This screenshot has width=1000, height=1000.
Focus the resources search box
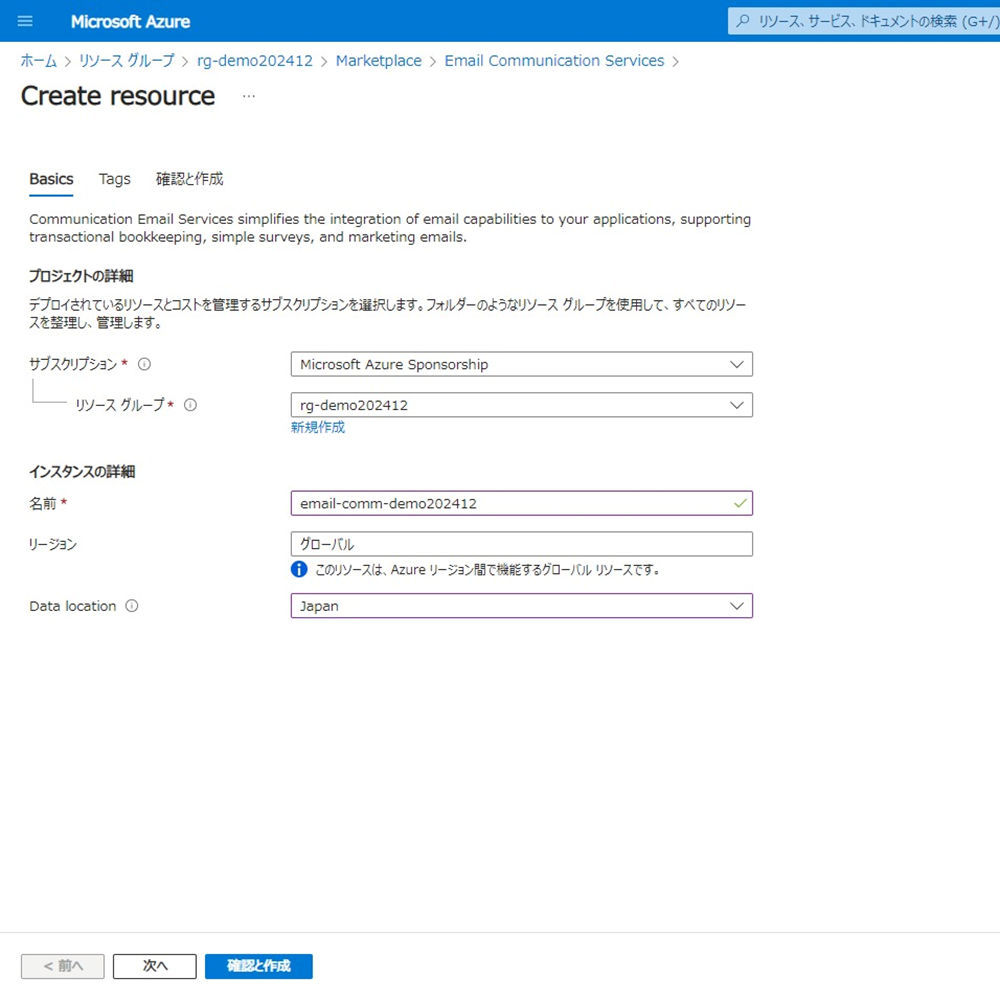point(864,21)
